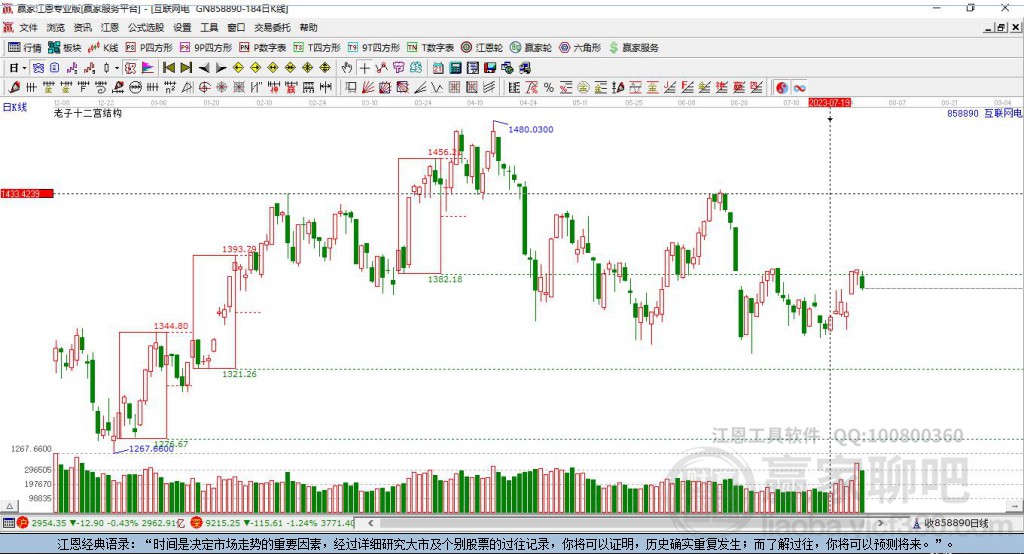Open the 浏览 menu
This screenshot has width=1024, height=554.
coord(56,27)
